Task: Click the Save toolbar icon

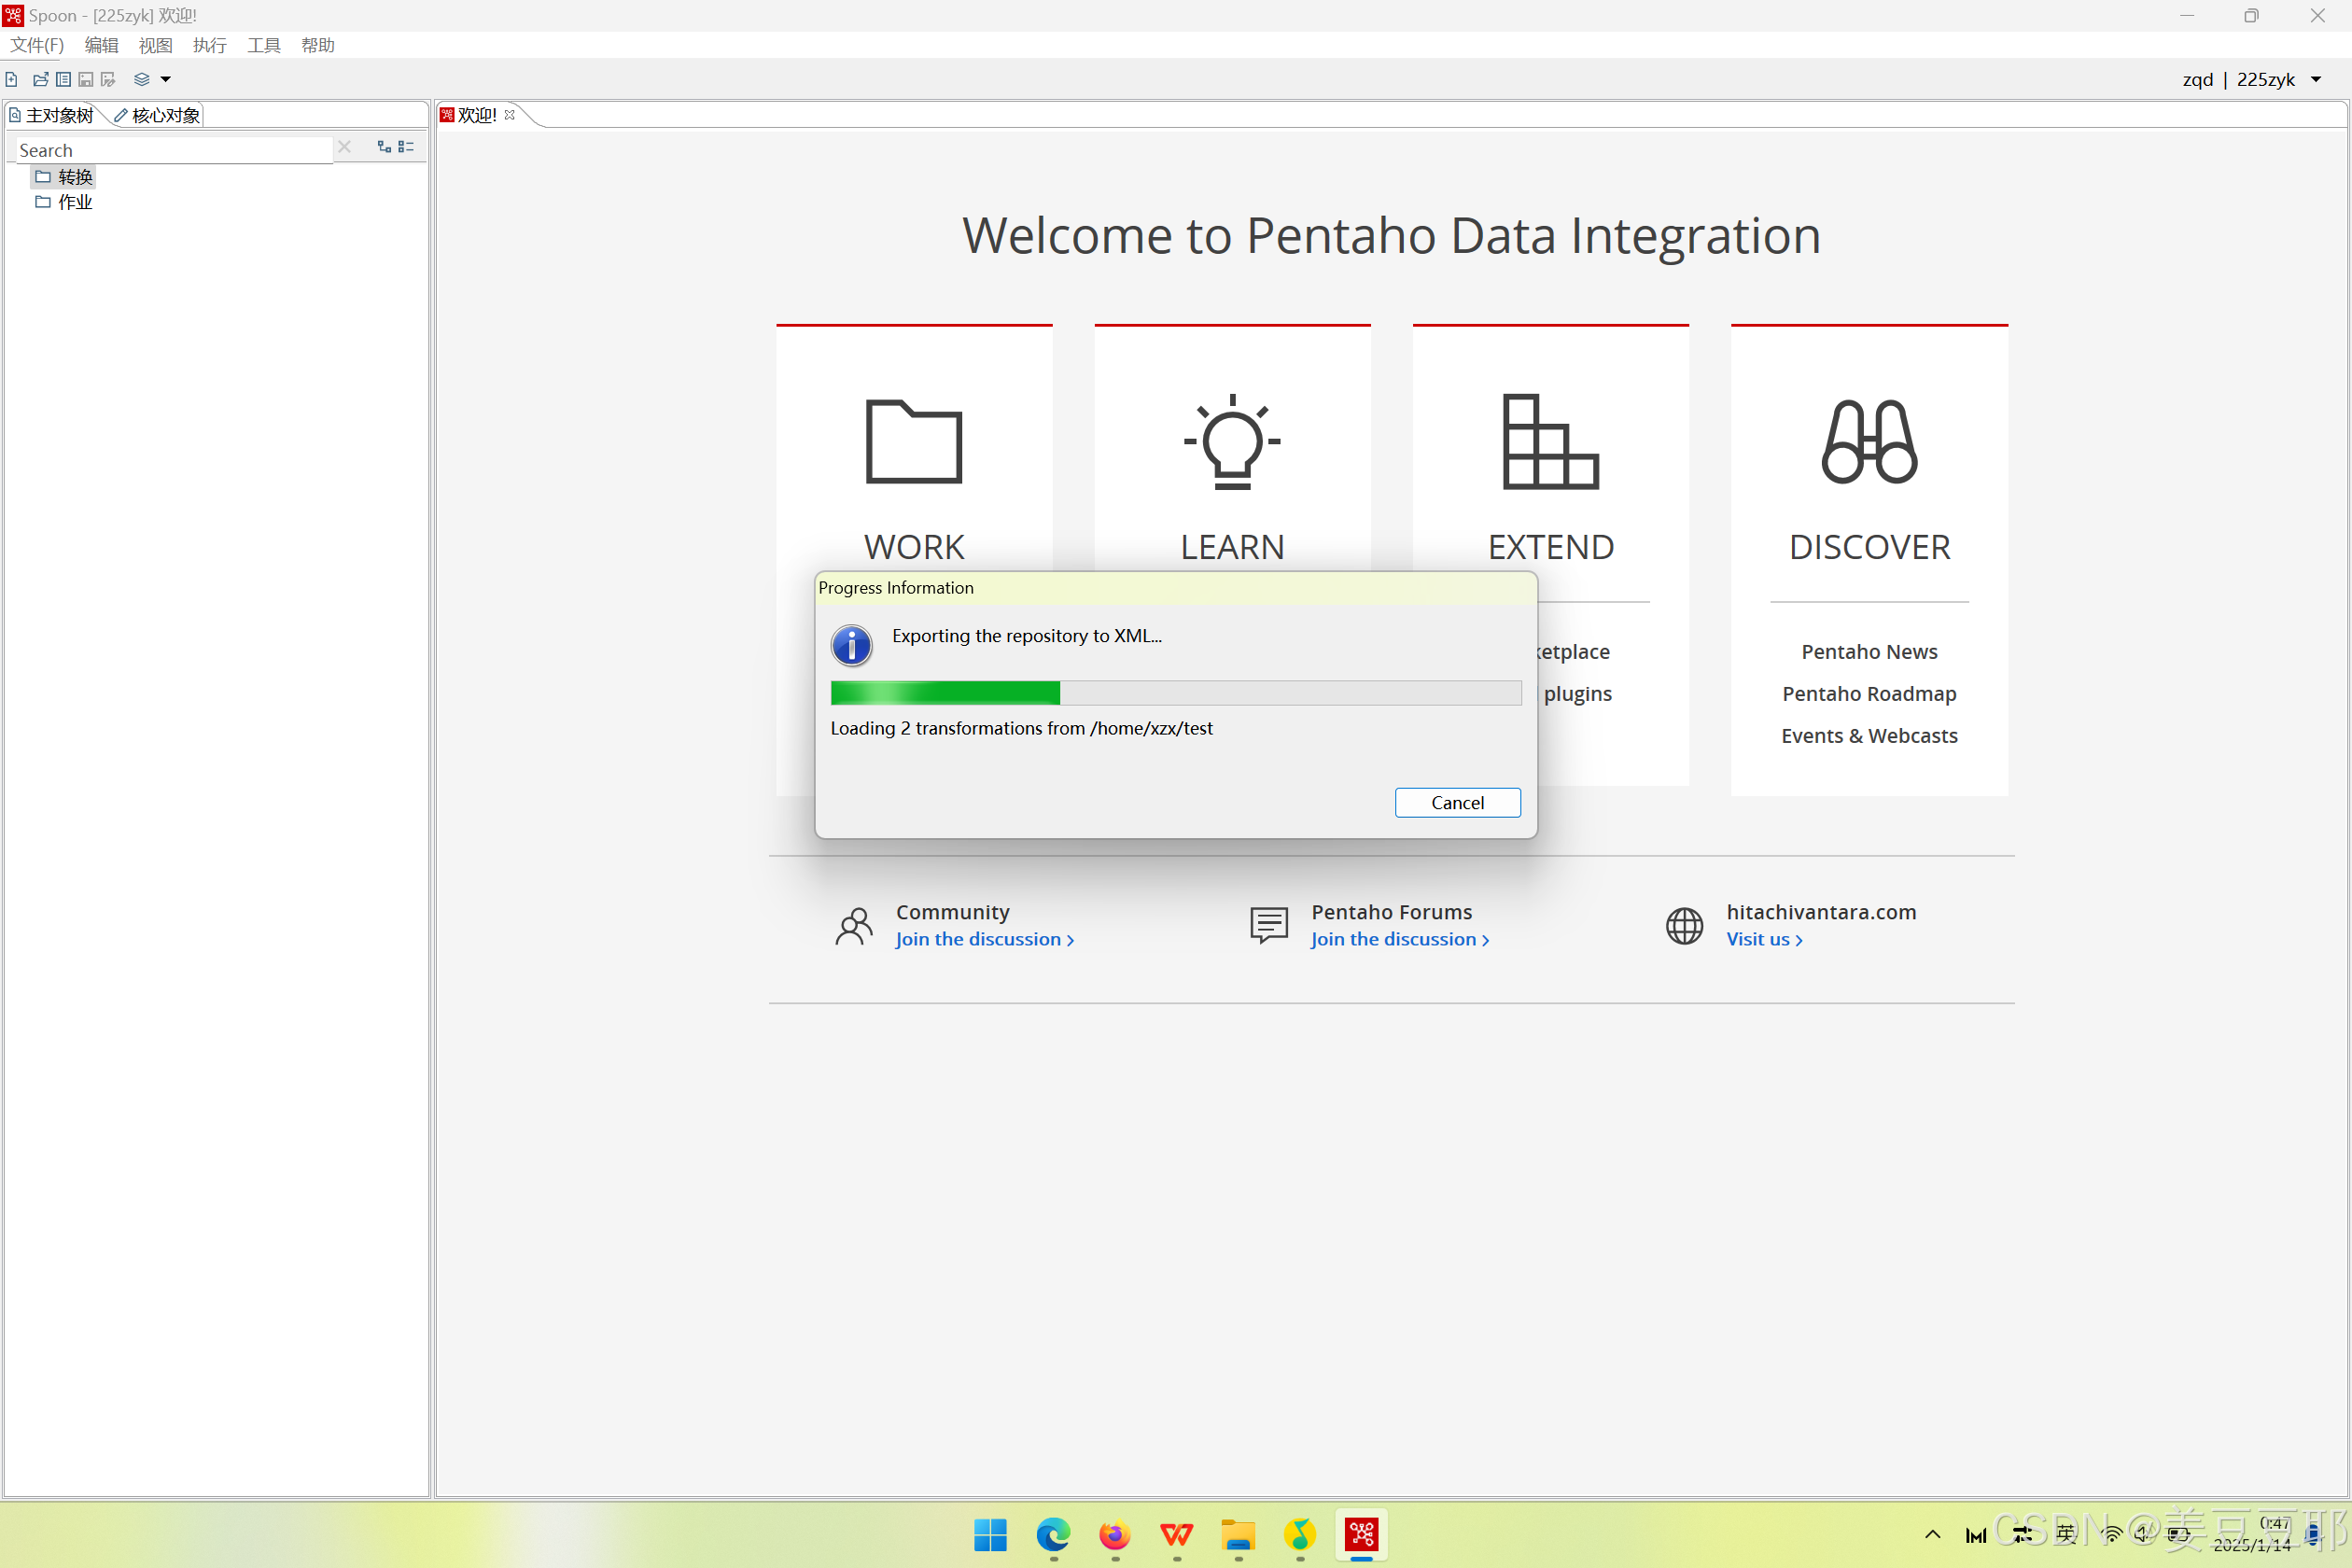Action: 86,79
